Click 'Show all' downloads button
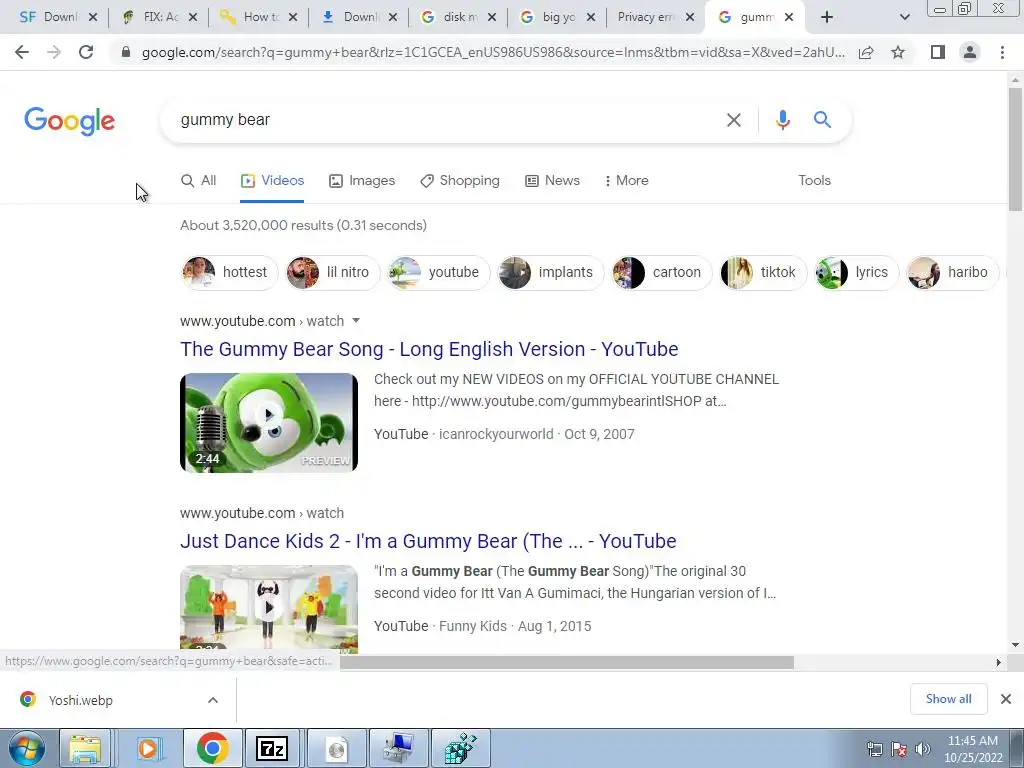This screenshot has width=1024, height=768. [x=948, y=699]
